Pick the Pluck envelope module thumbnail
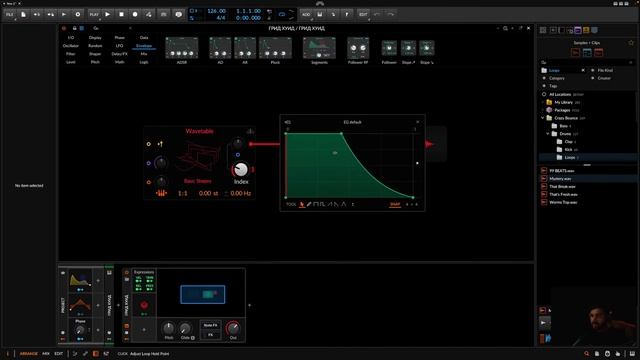 [275, 48]
